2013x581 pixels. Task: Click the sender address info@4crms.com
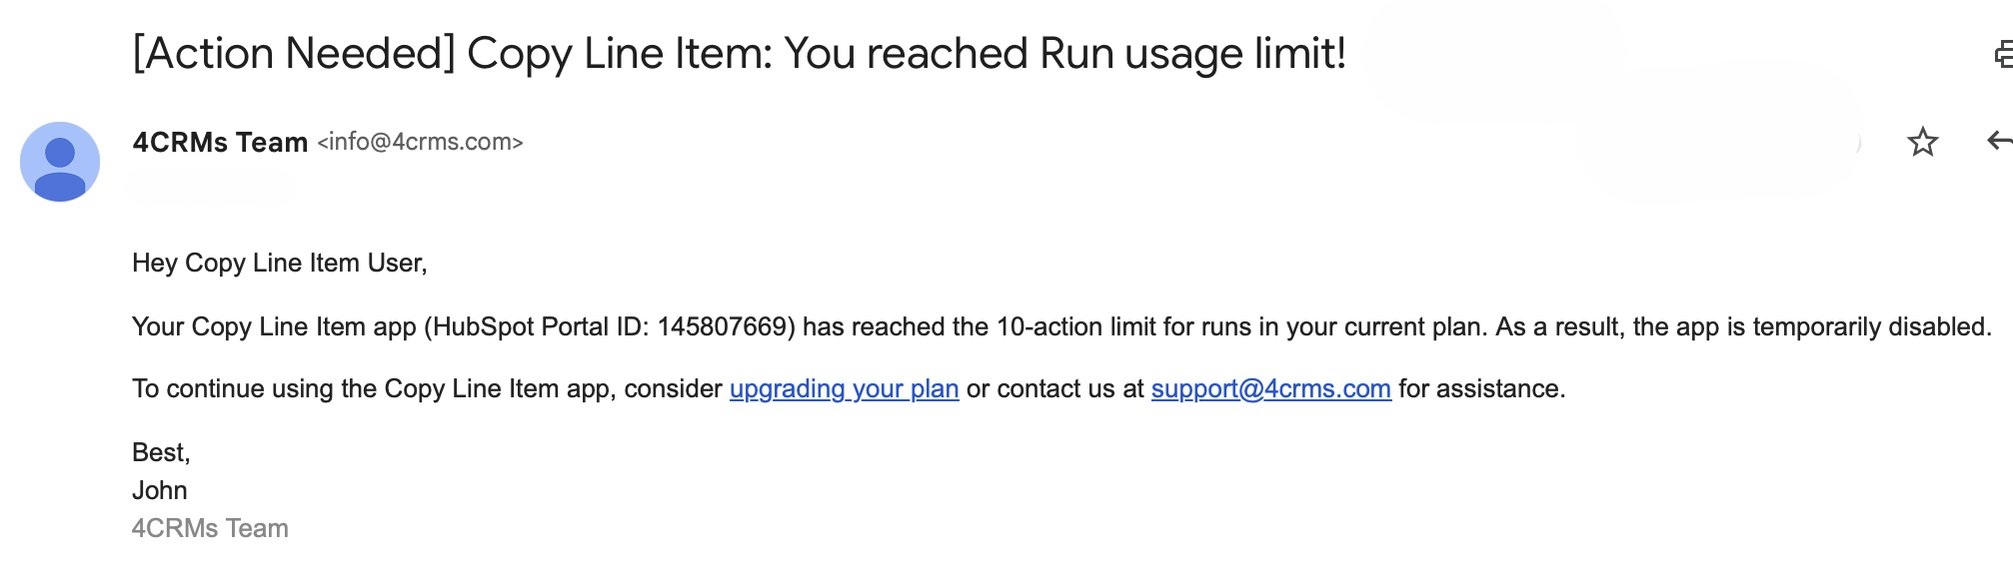(420, 142)
